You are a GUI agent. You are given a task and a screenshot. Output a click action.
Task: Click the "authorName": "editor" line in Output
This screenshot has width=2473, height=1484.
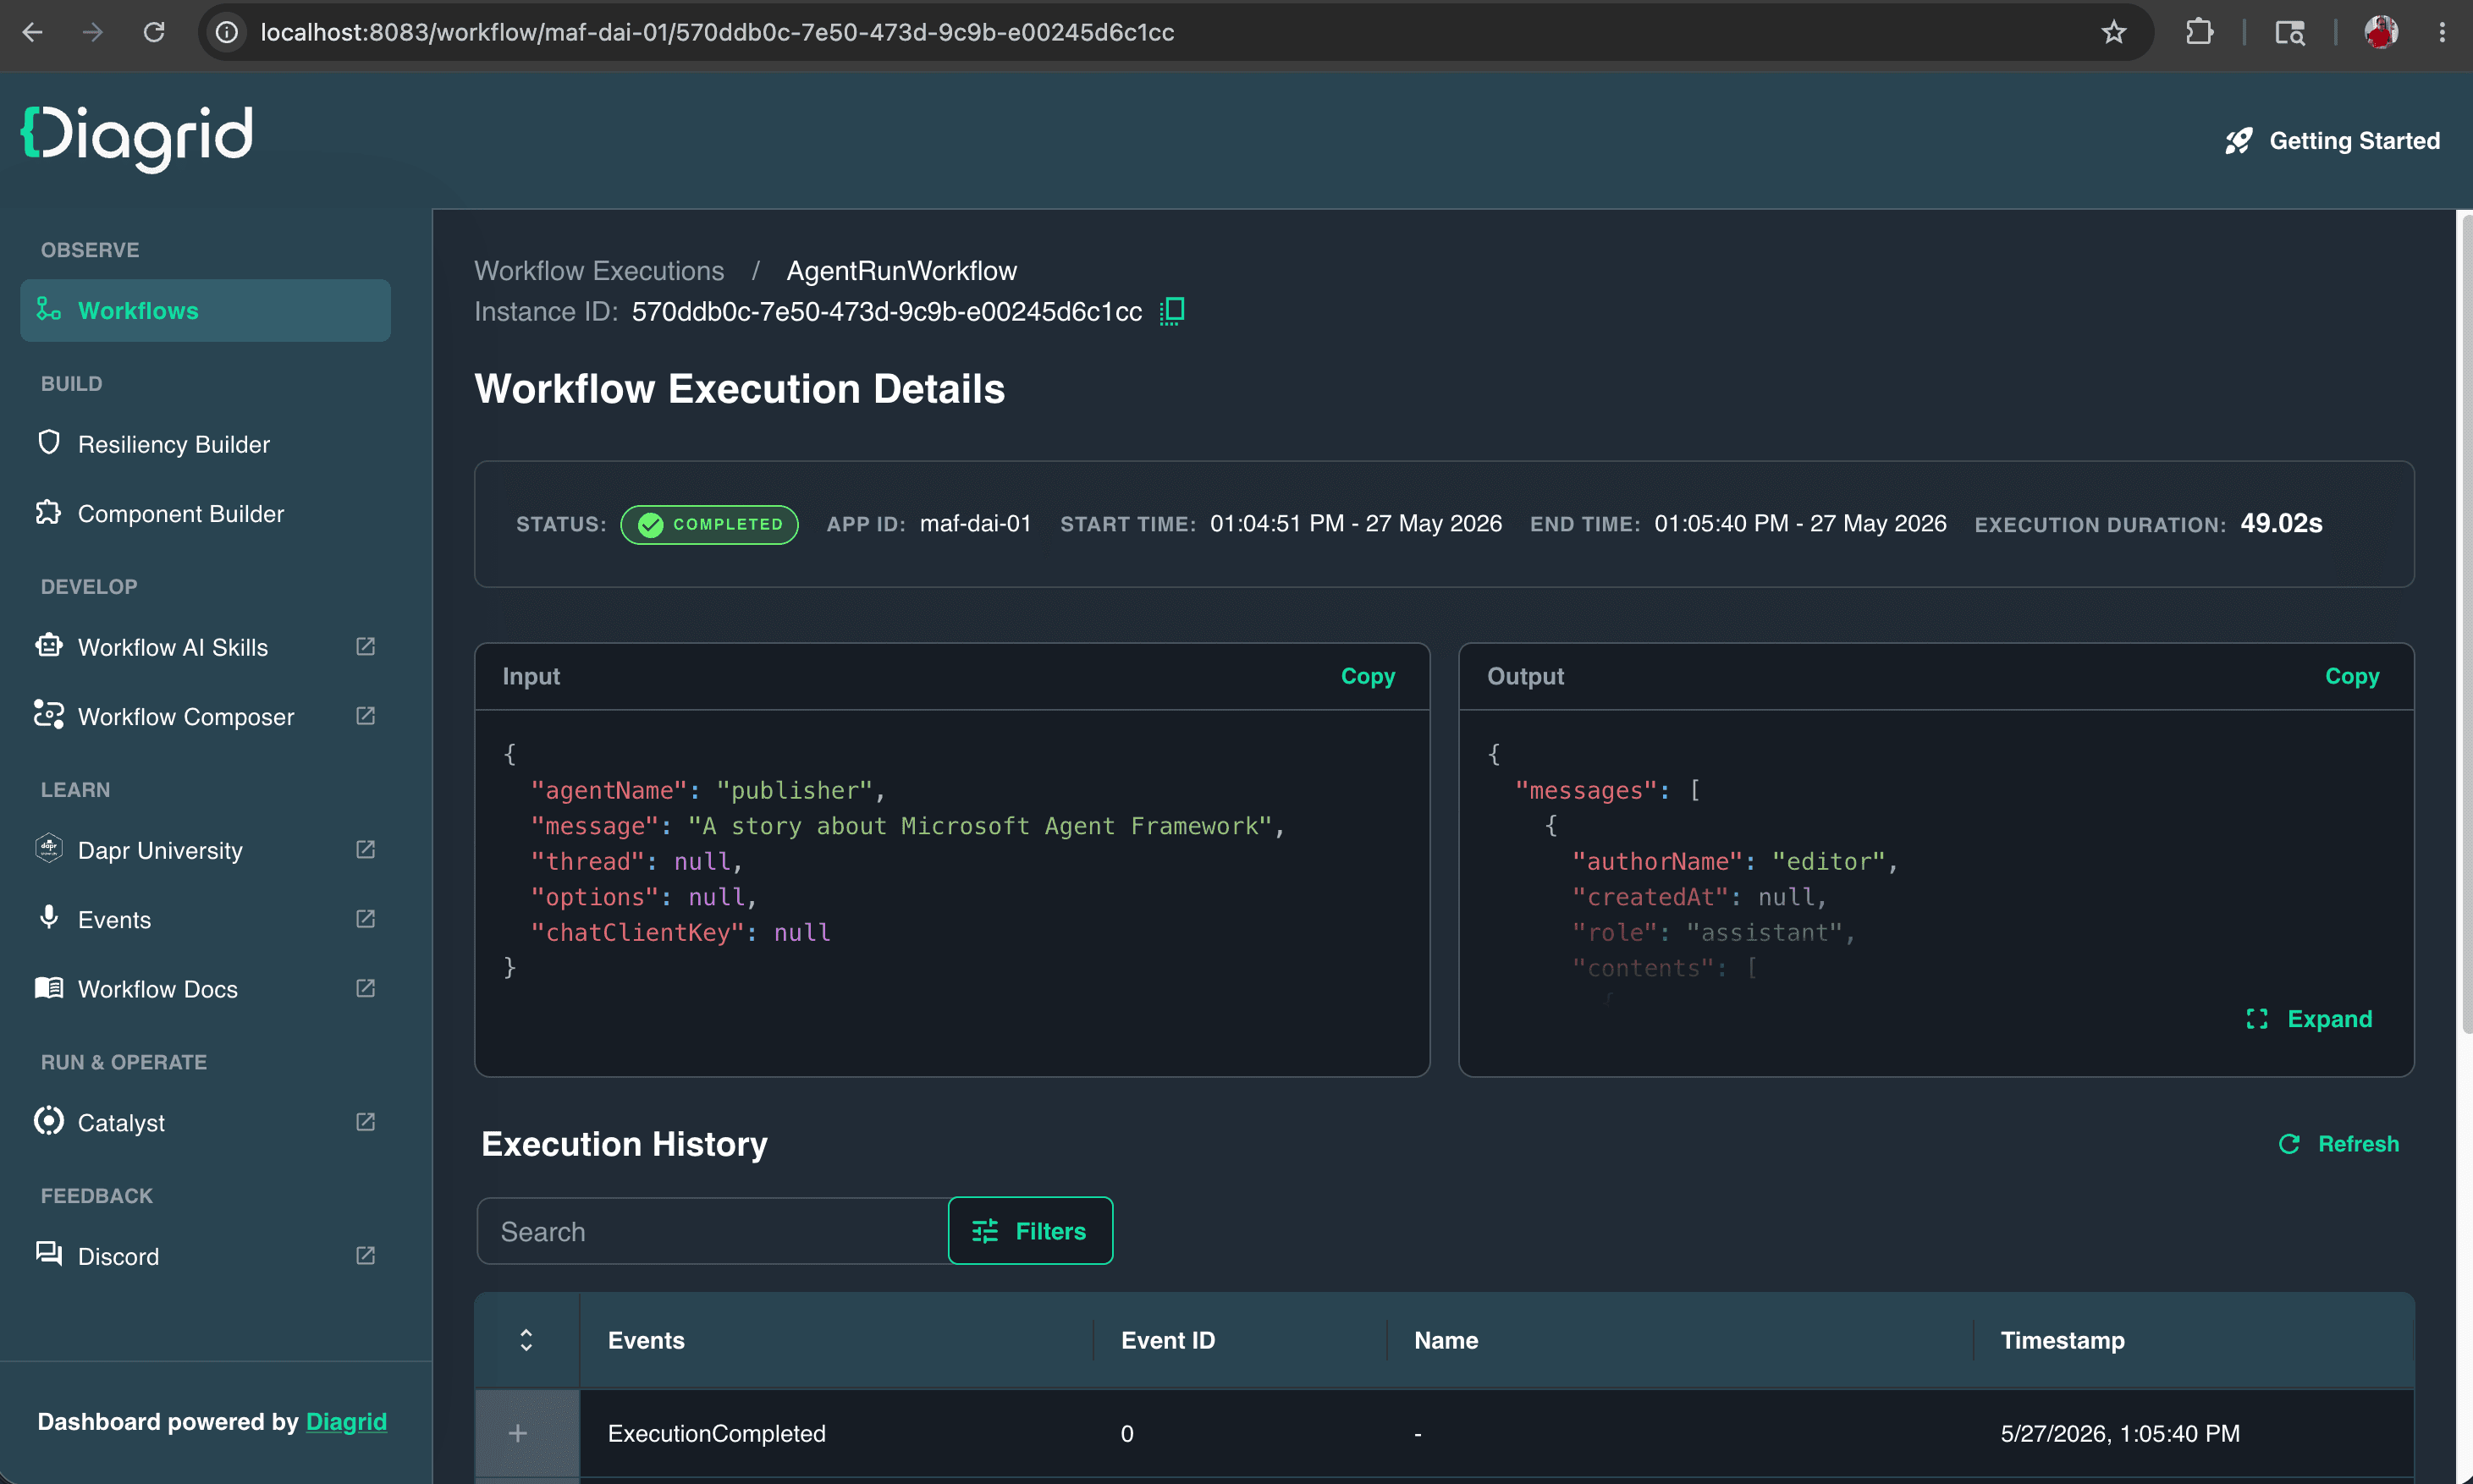click(1735, 861)
